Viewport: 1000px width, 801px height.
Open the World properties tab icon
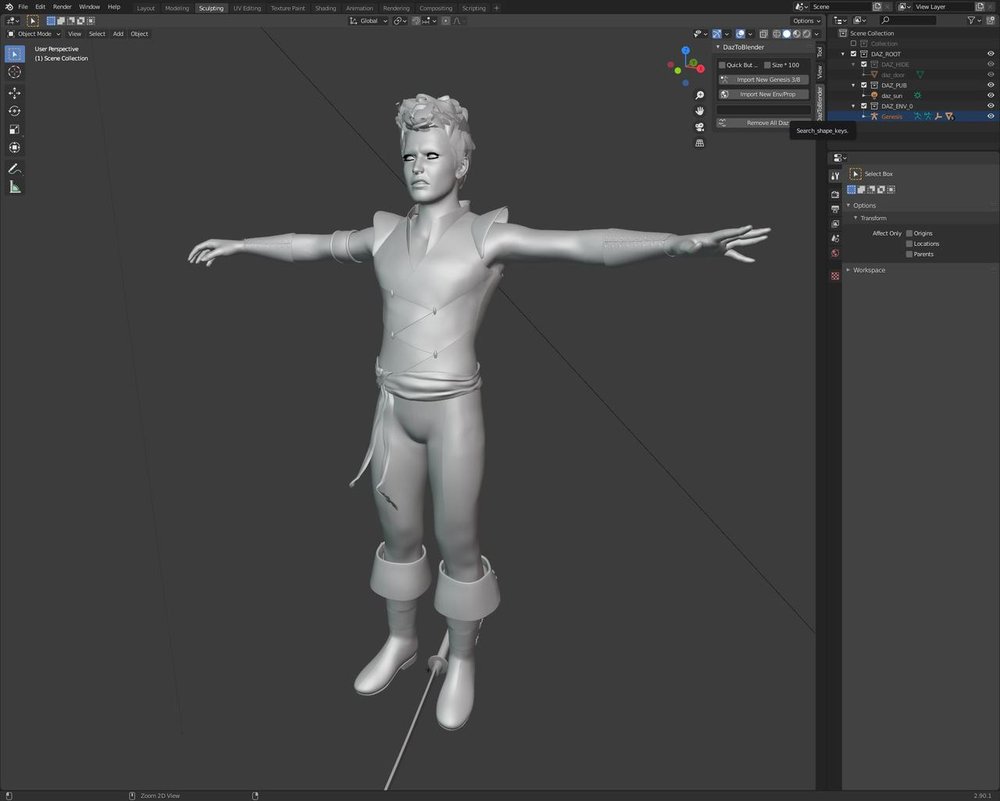(x=835, y=253)
